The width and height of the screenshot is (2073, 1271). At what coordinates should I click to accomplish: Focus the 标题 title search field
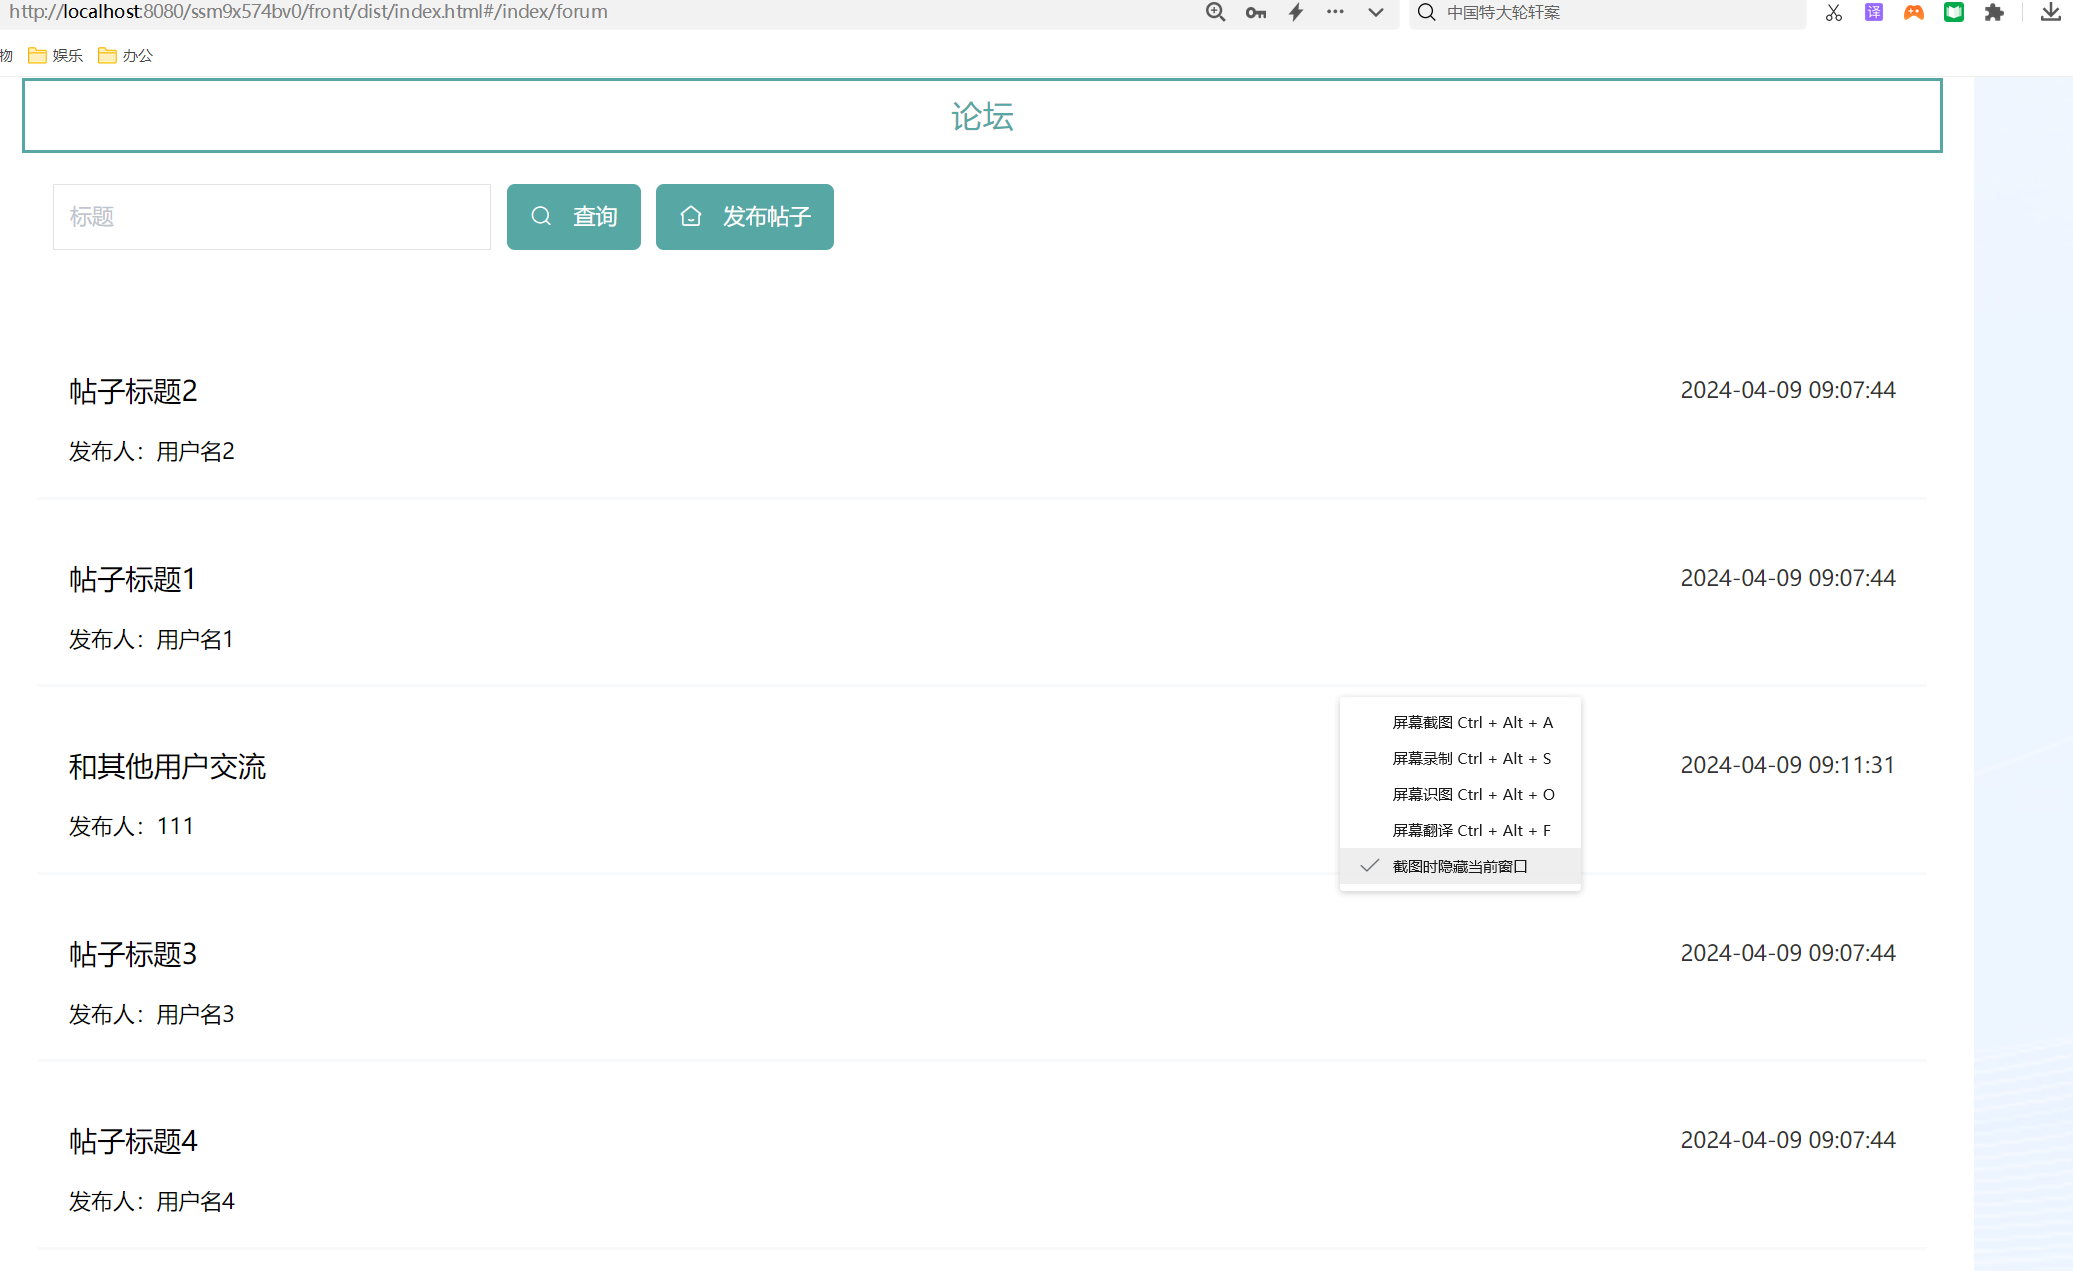(271, 216)
